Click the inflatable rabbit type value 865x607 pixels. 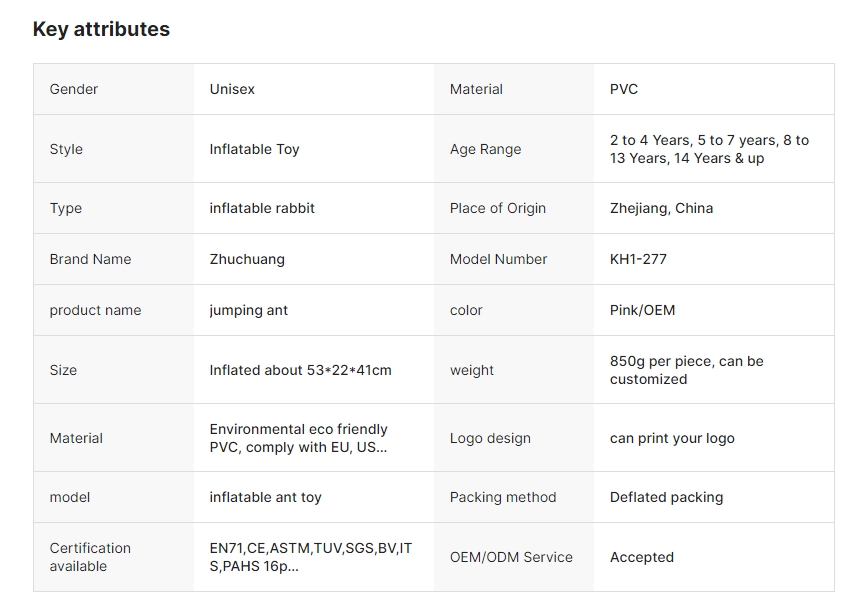click(x=262, y=208)
